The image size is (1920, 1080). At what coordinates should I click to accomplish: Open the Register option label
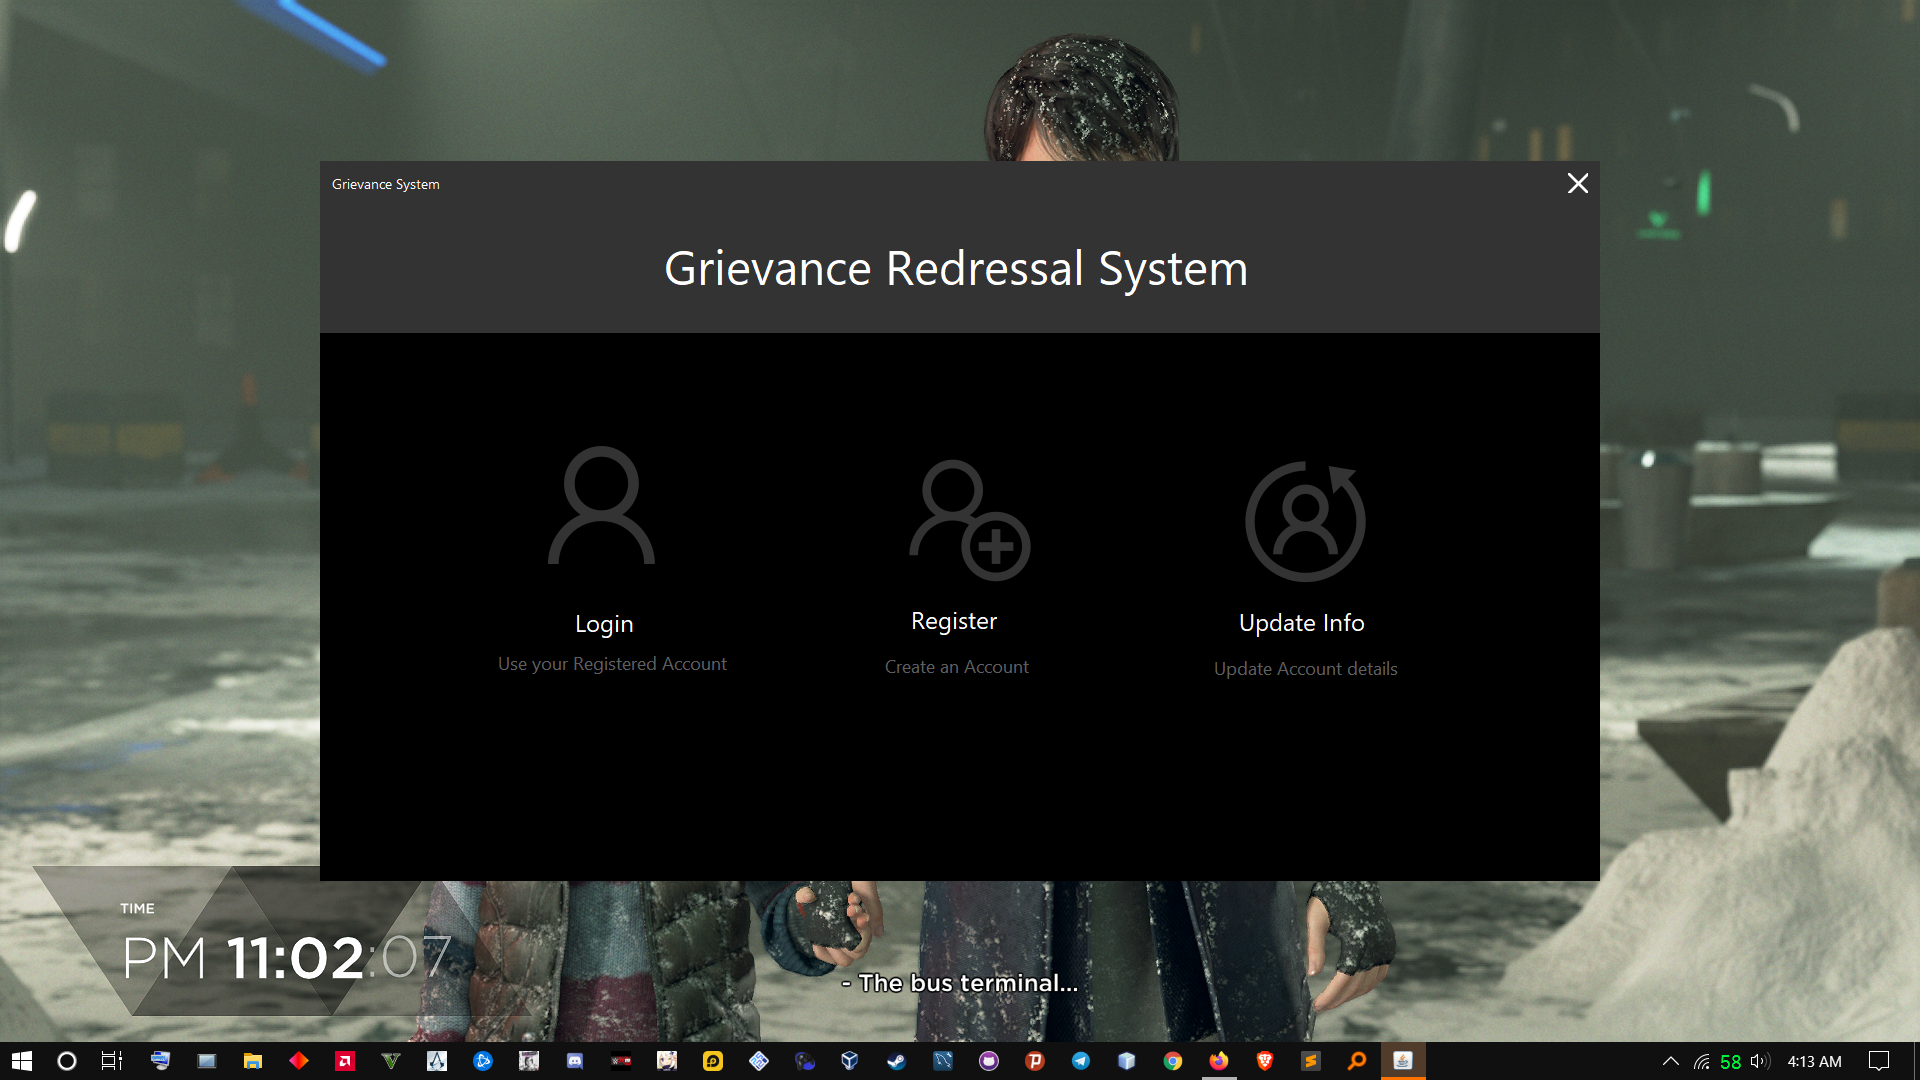coord(954,621)
